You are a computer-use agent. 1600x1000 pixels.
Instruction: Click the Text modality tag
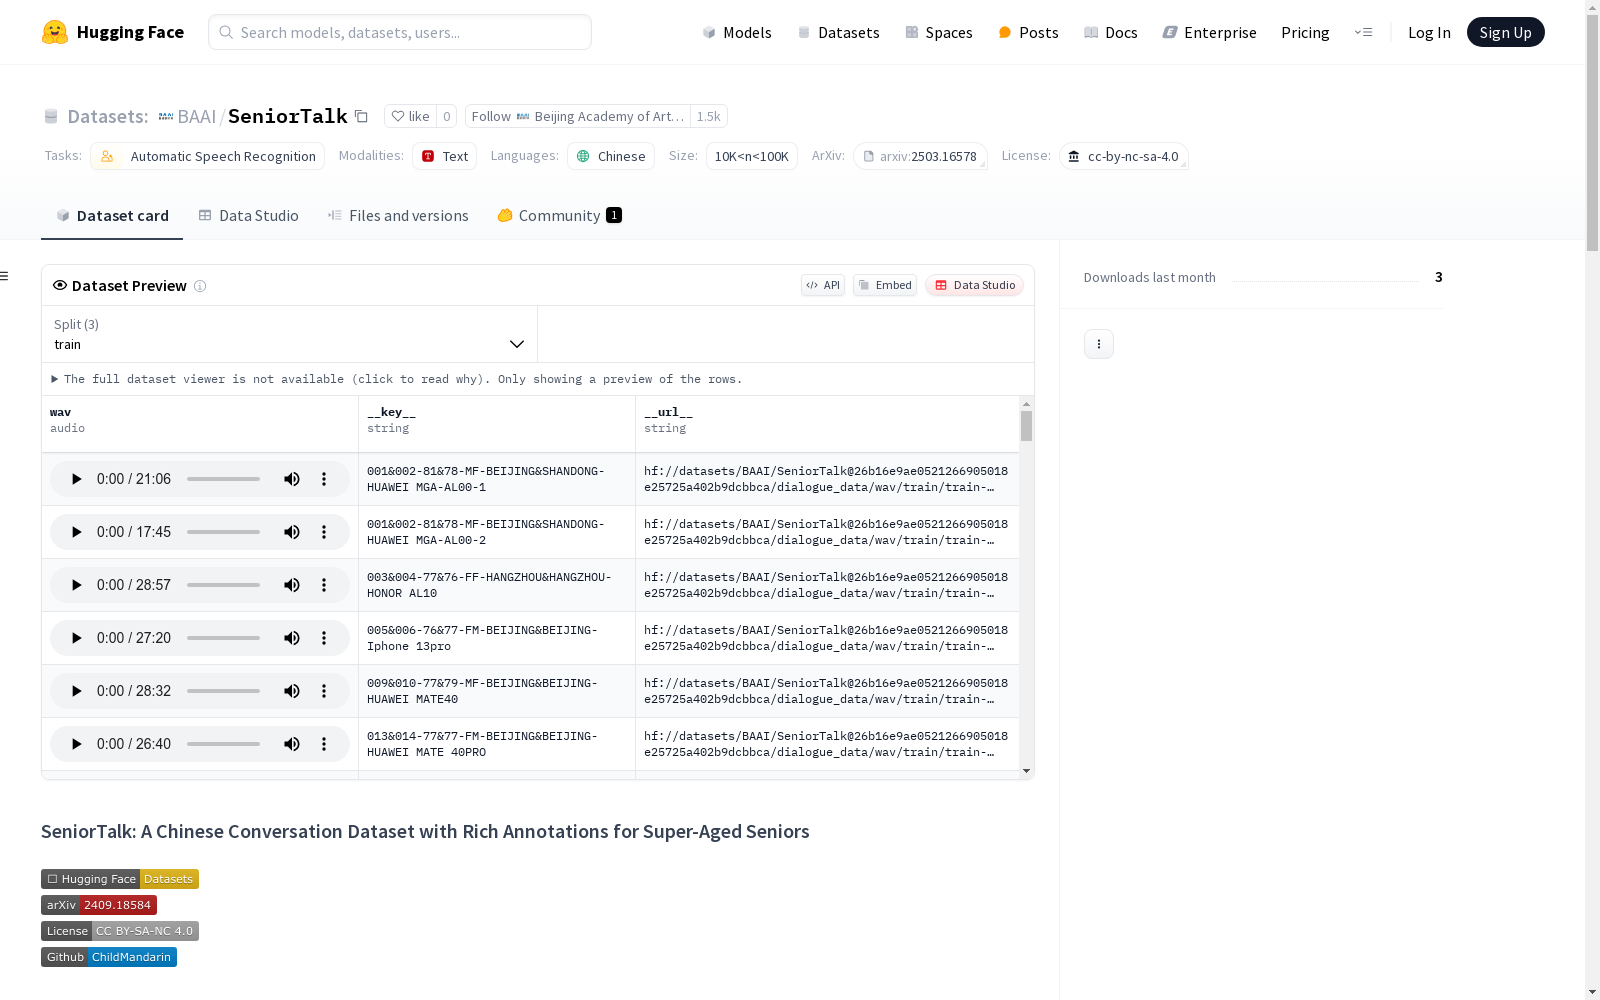click(x=445, y=156)
